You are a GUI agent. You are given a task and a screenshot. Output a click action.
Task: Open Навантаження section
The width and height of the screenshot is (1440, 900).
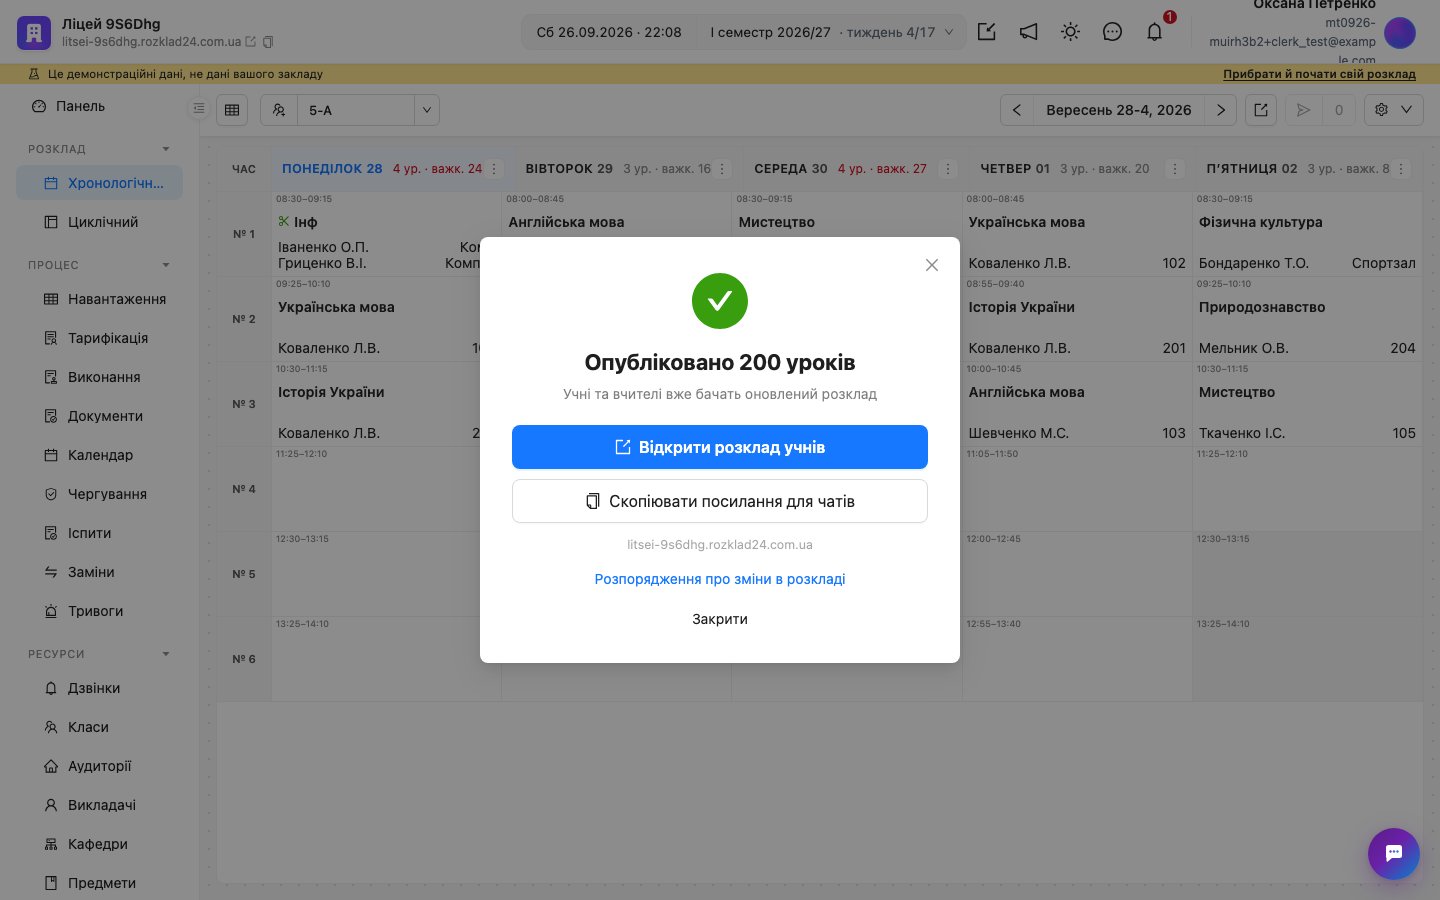[x=99, y=299]
